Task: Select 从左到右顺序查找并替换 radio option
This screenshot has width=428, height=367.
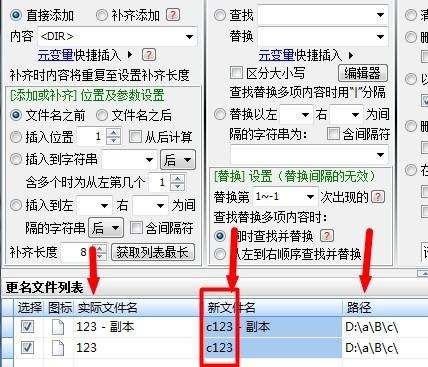Action: pos(220,254)
